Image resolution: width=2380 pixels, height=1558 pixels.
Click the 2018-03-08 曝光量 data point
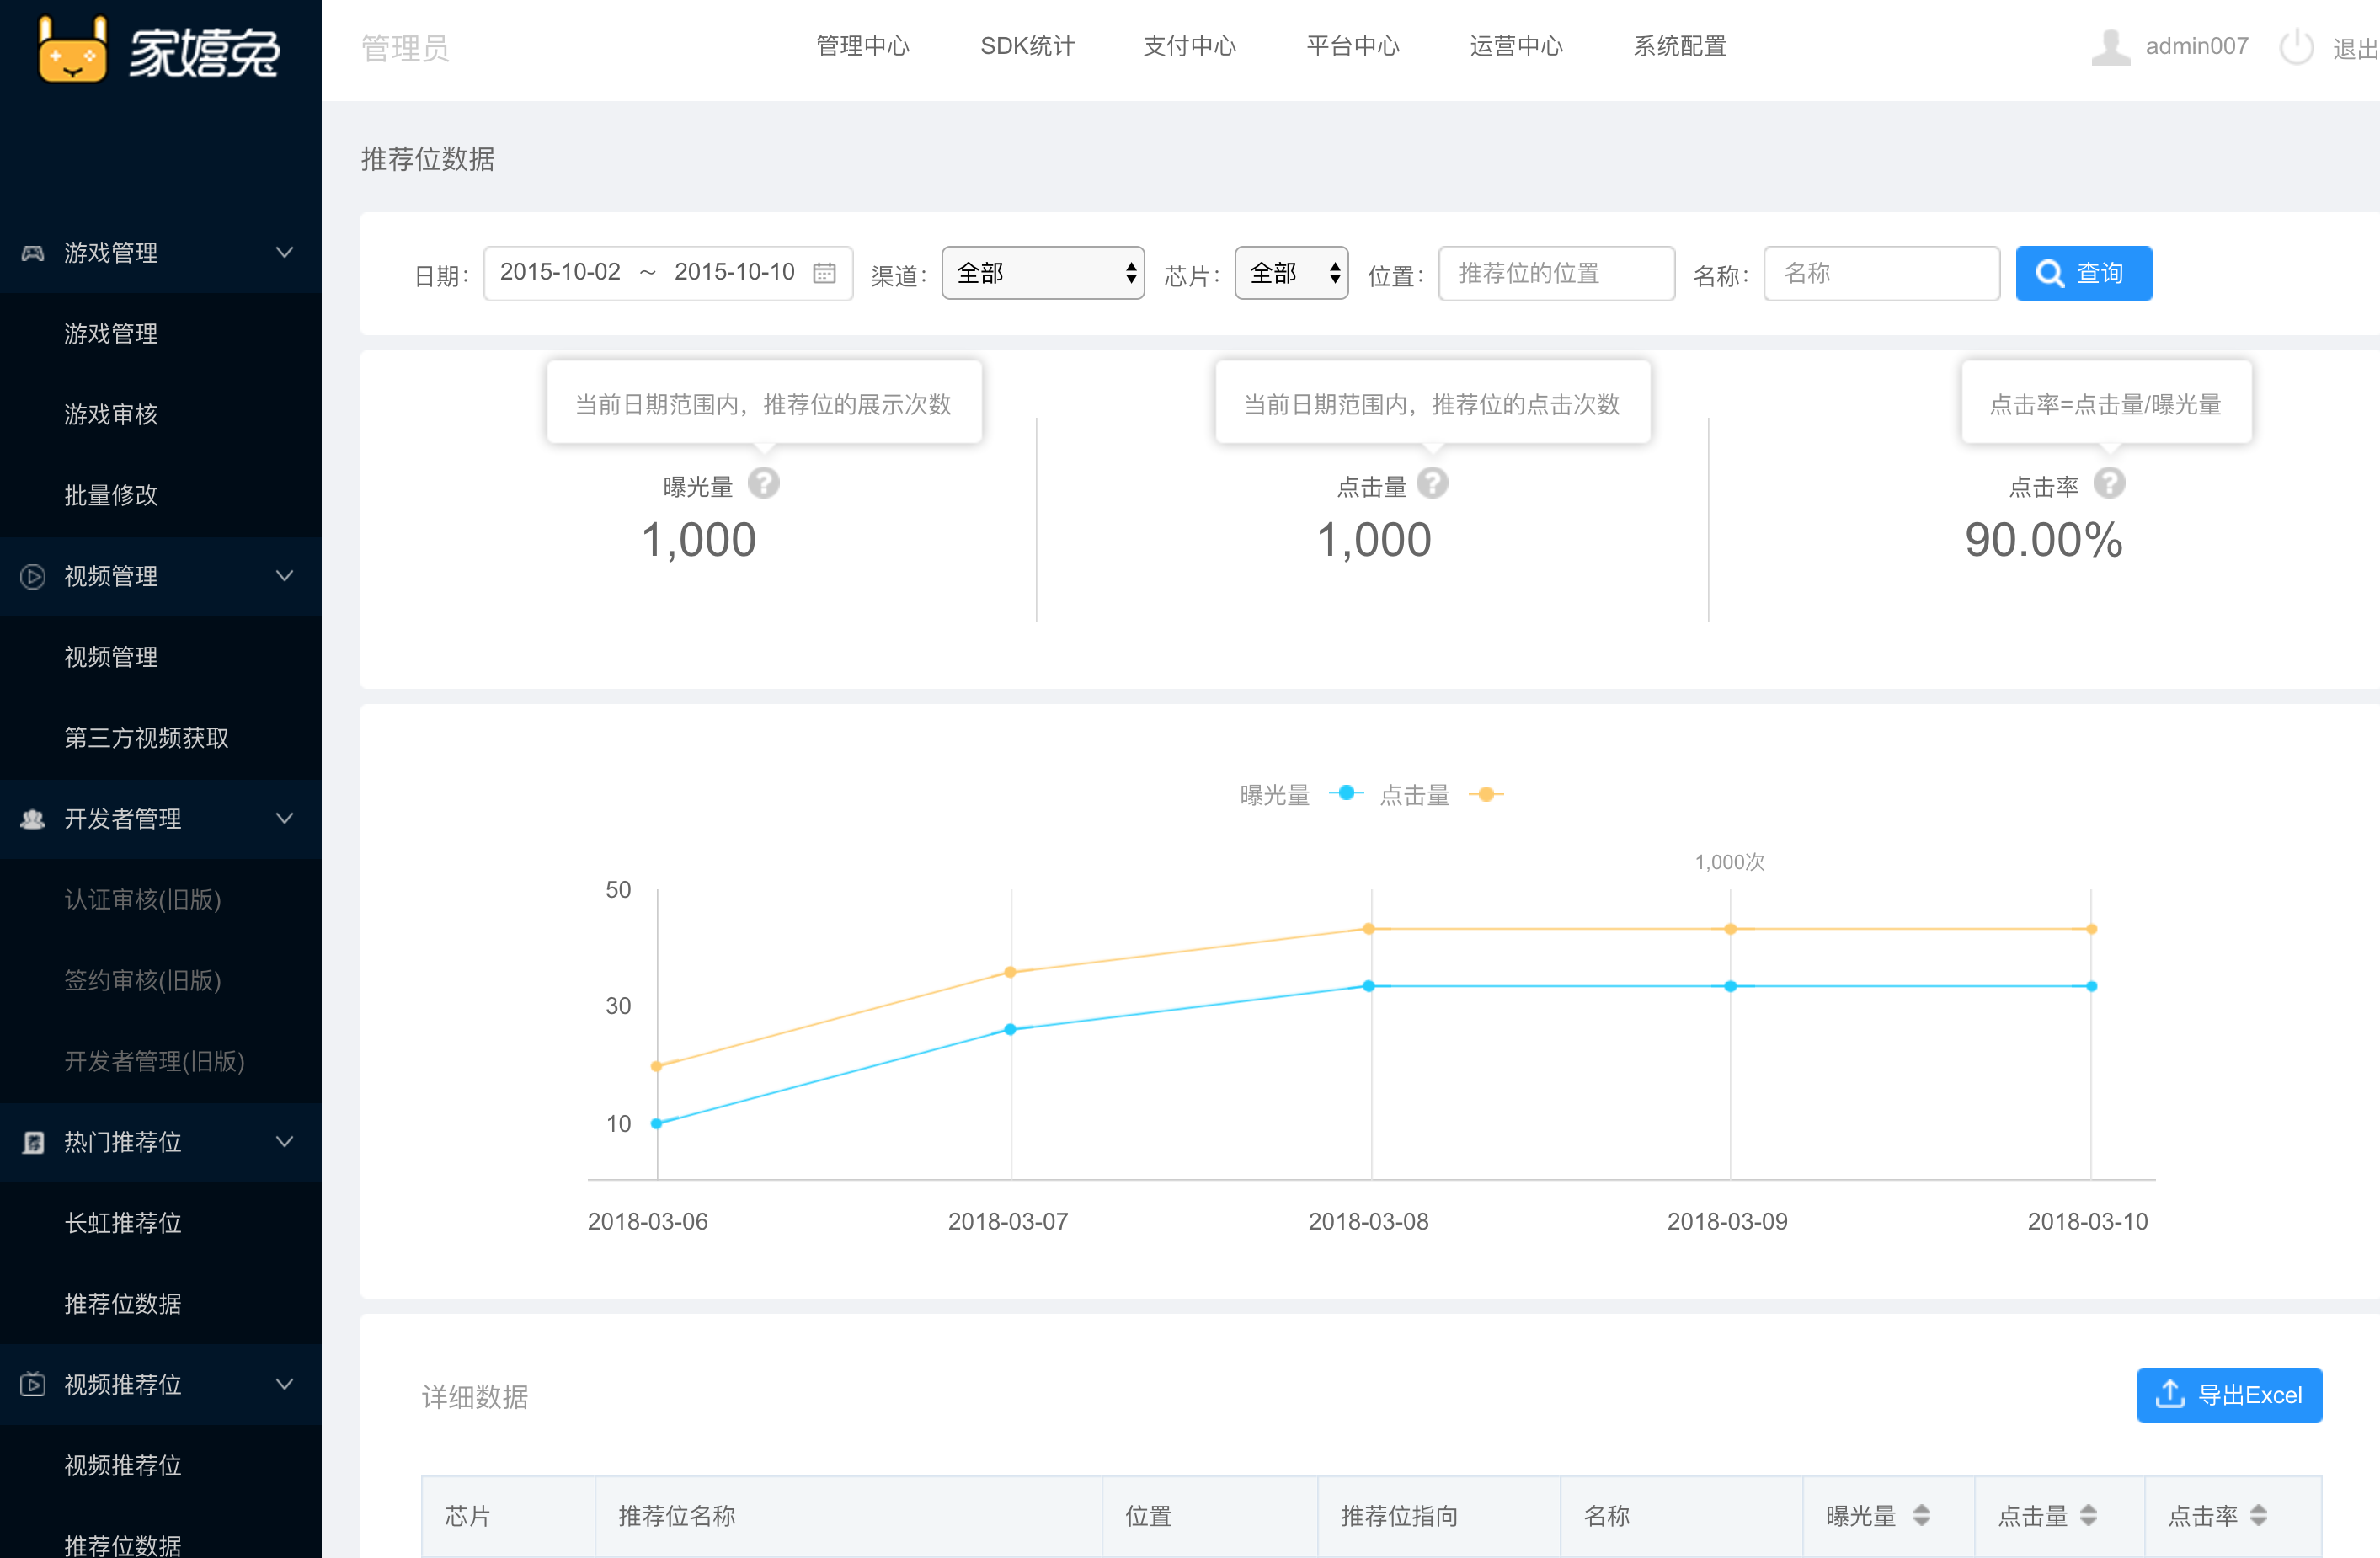1369,986
